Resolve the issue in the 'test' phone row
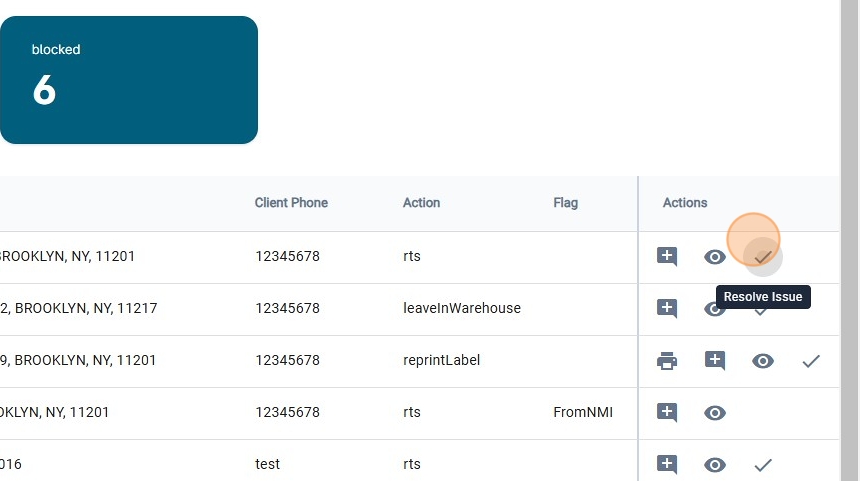860x481 pixels. (763, 465)
